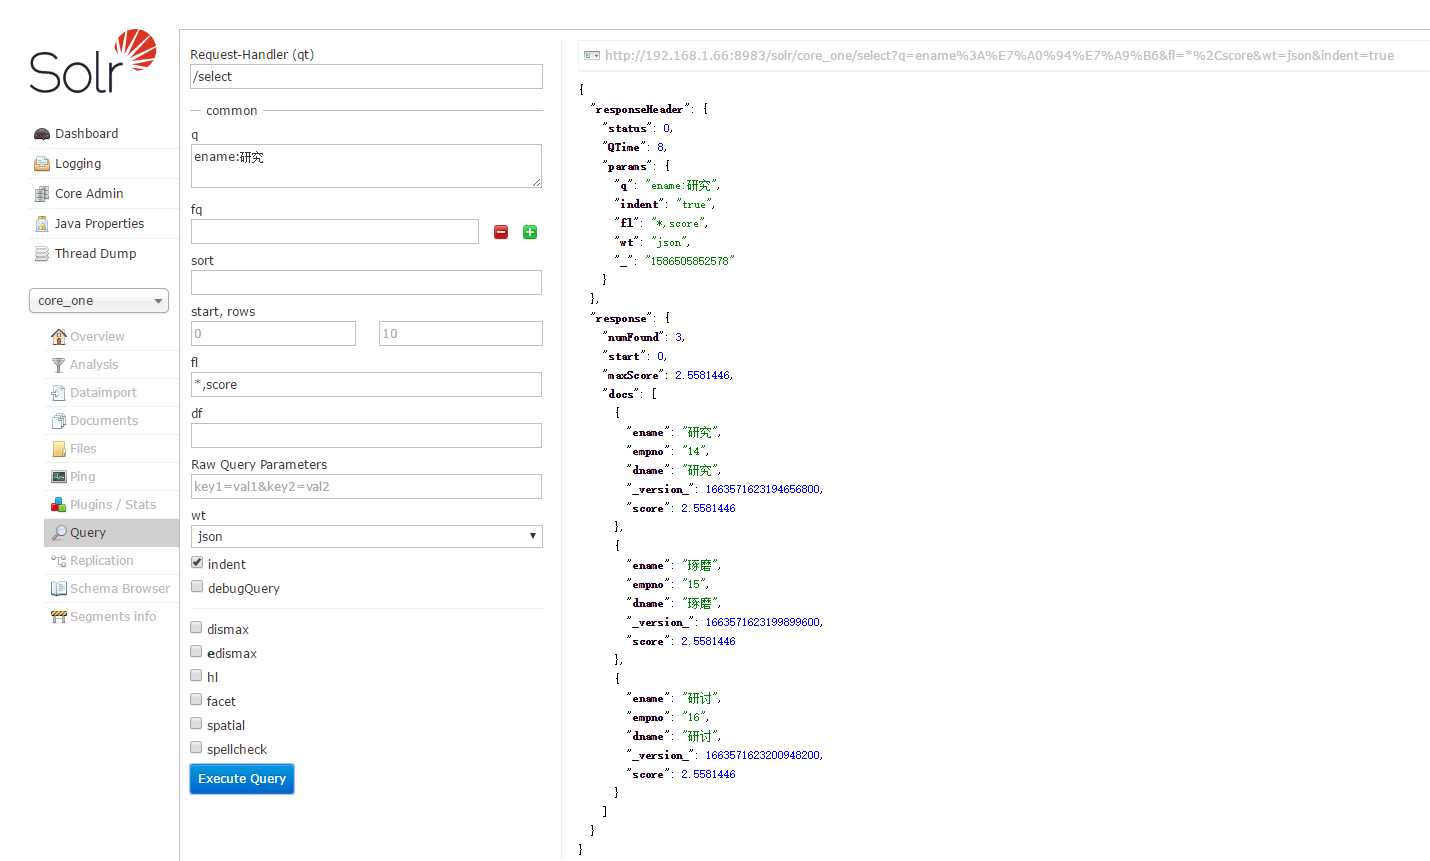
Task: Open Dashboard icon in sidebar
Action: pyautogui.click(x=42, y=134)
